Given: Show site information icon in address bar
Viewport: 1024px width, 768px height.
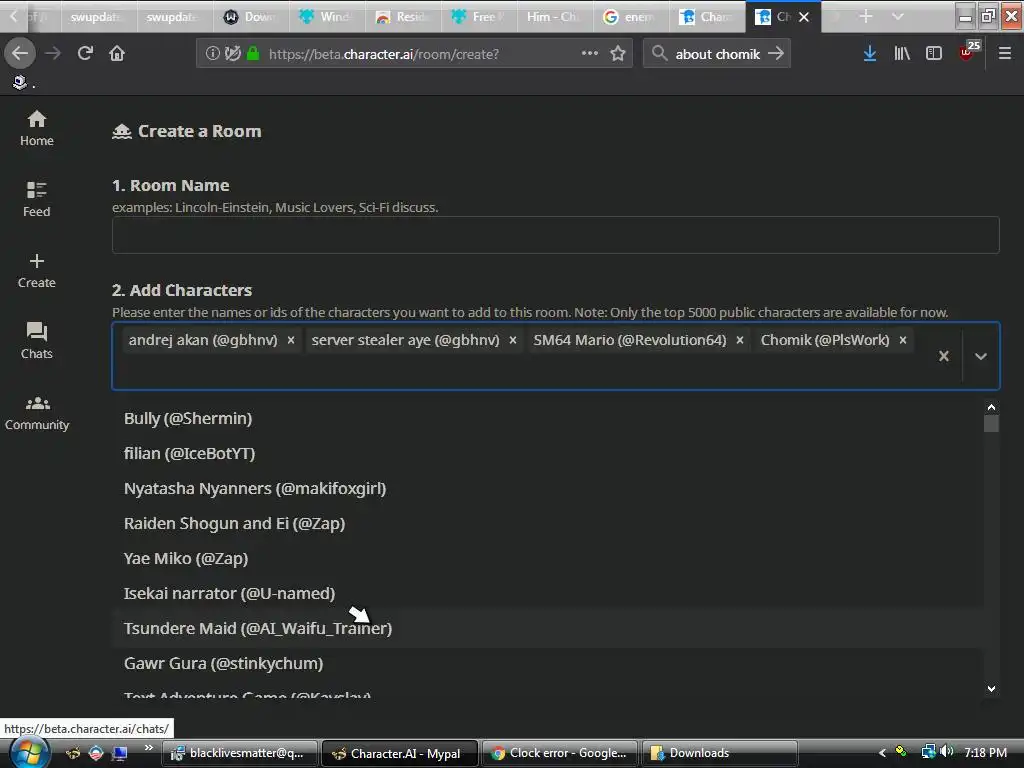Looking at the screenshot, I should pyautogui.click(x=212, y=54).
